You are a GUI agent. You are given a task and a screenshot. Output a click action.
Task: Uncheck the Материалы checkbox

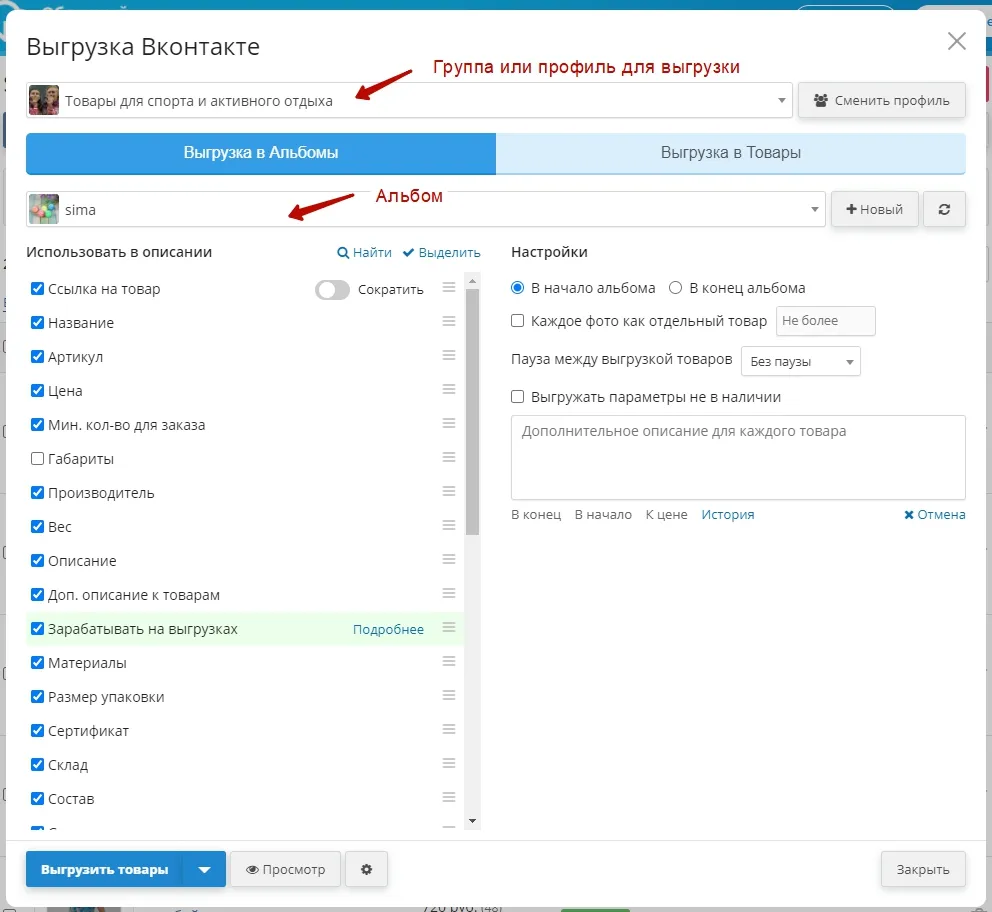pyautogui.click(x=37, y=662)
